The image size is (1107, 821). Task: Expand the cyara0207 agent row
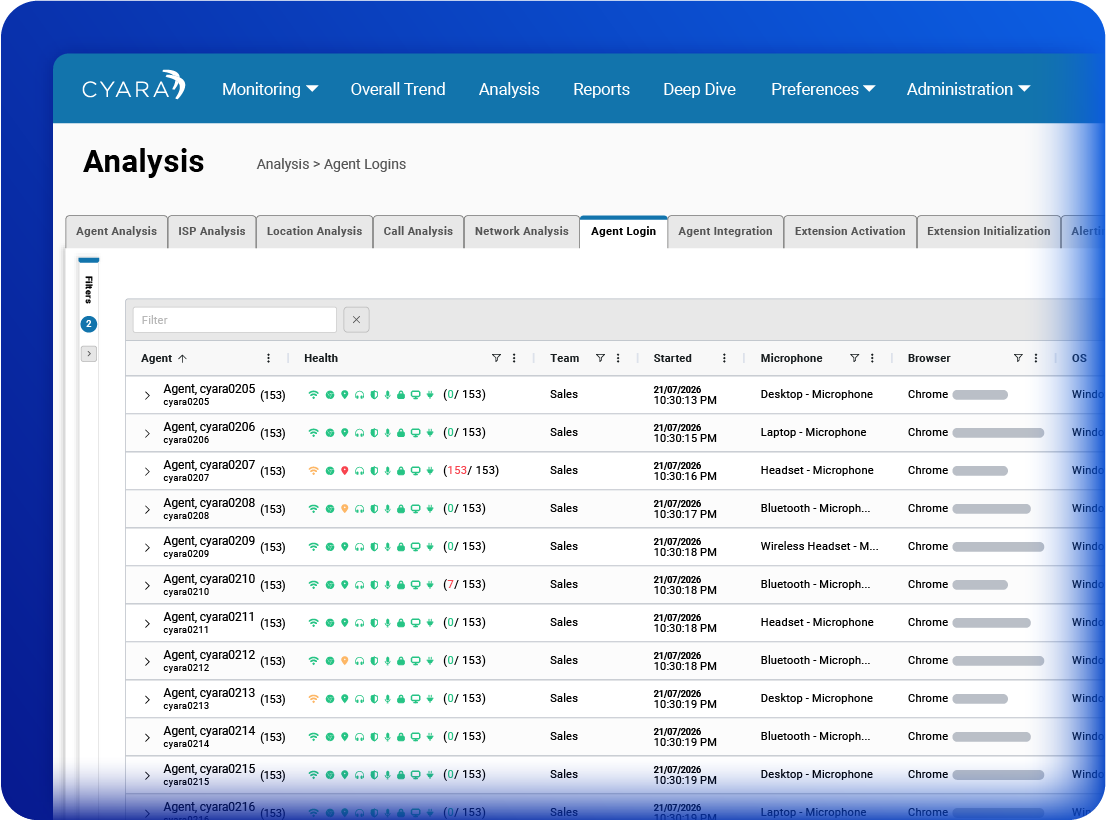[147, 472]
